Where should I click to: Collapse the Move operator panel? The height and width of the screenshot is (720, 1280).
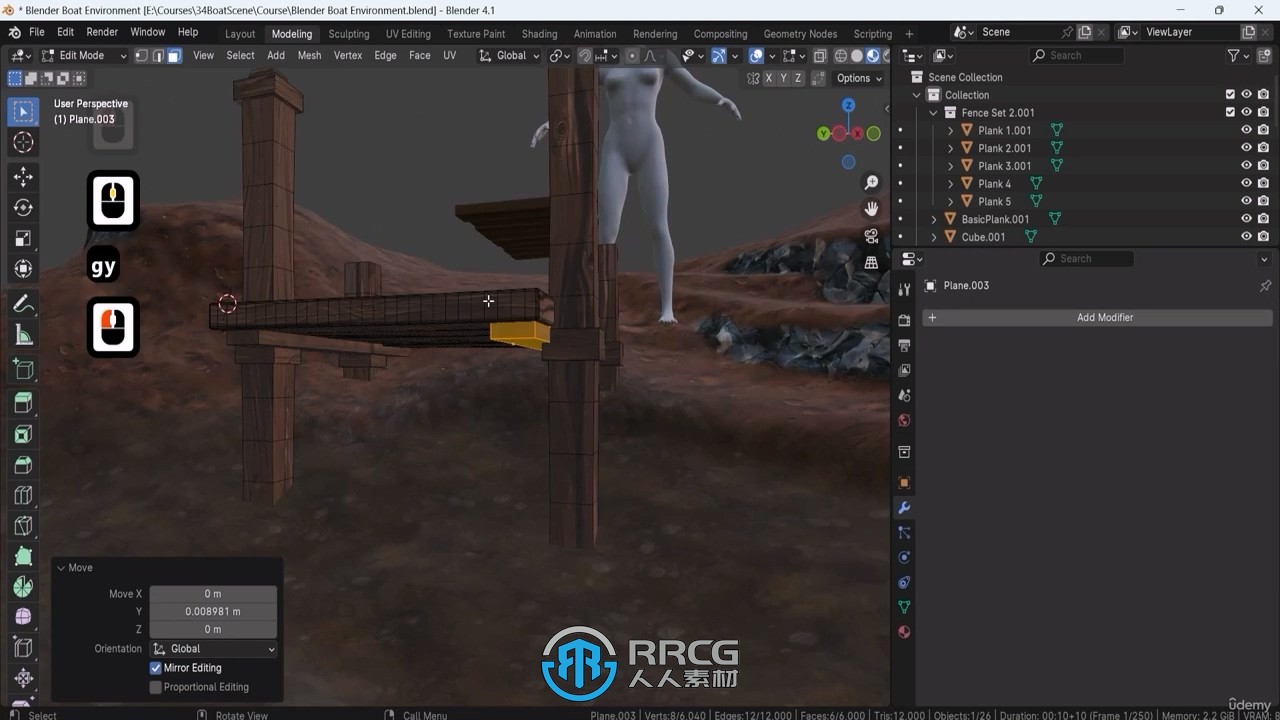(61, 568)
